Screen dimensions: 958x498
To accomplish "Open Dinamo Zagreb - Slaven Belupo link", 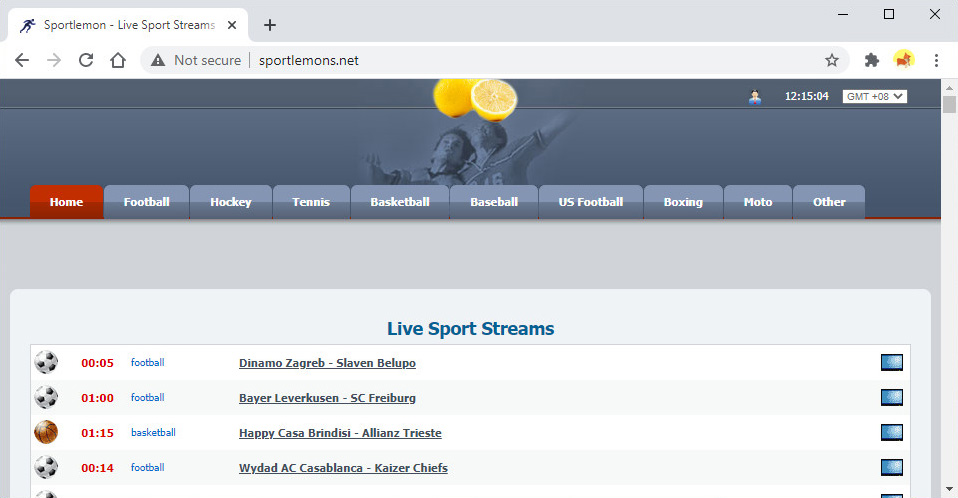I will (x=327, y=363).
